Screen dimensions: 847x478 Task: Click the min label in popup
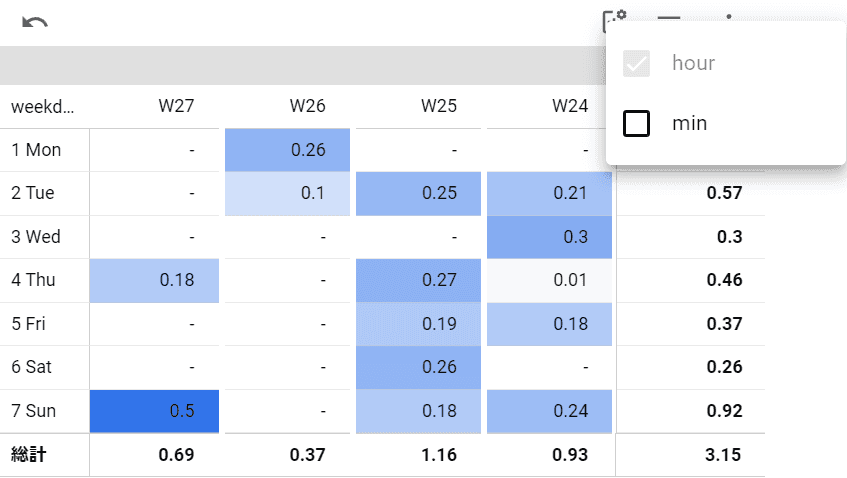[x=689, y=124]
